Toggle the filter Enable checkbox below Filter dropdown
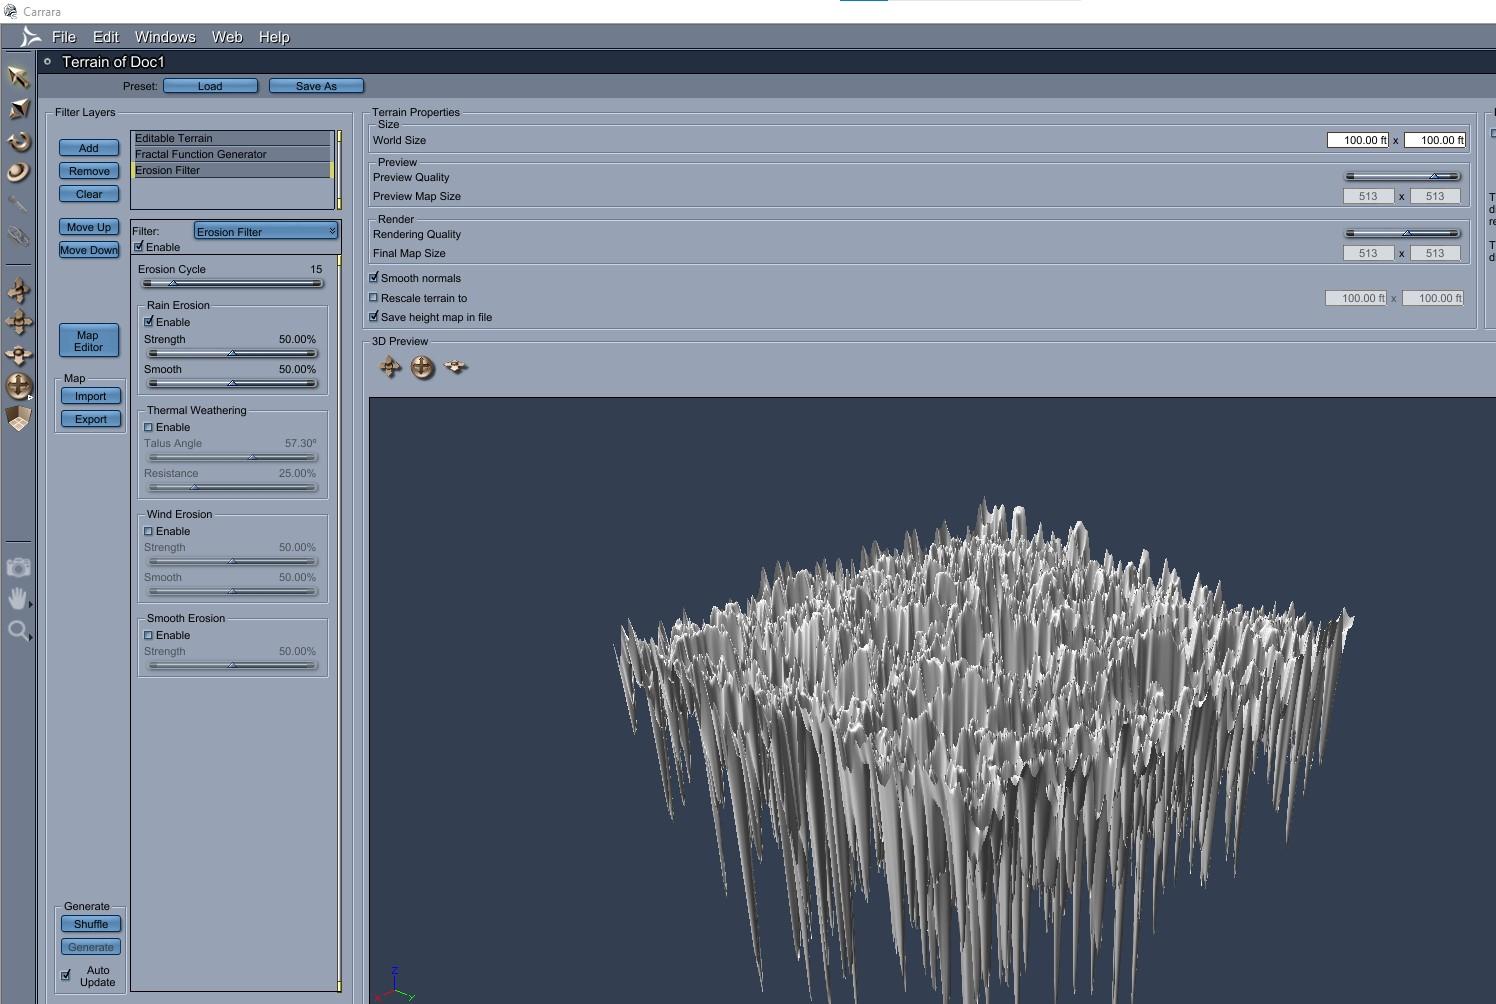 pyautogui.click(x=139, y=246)
